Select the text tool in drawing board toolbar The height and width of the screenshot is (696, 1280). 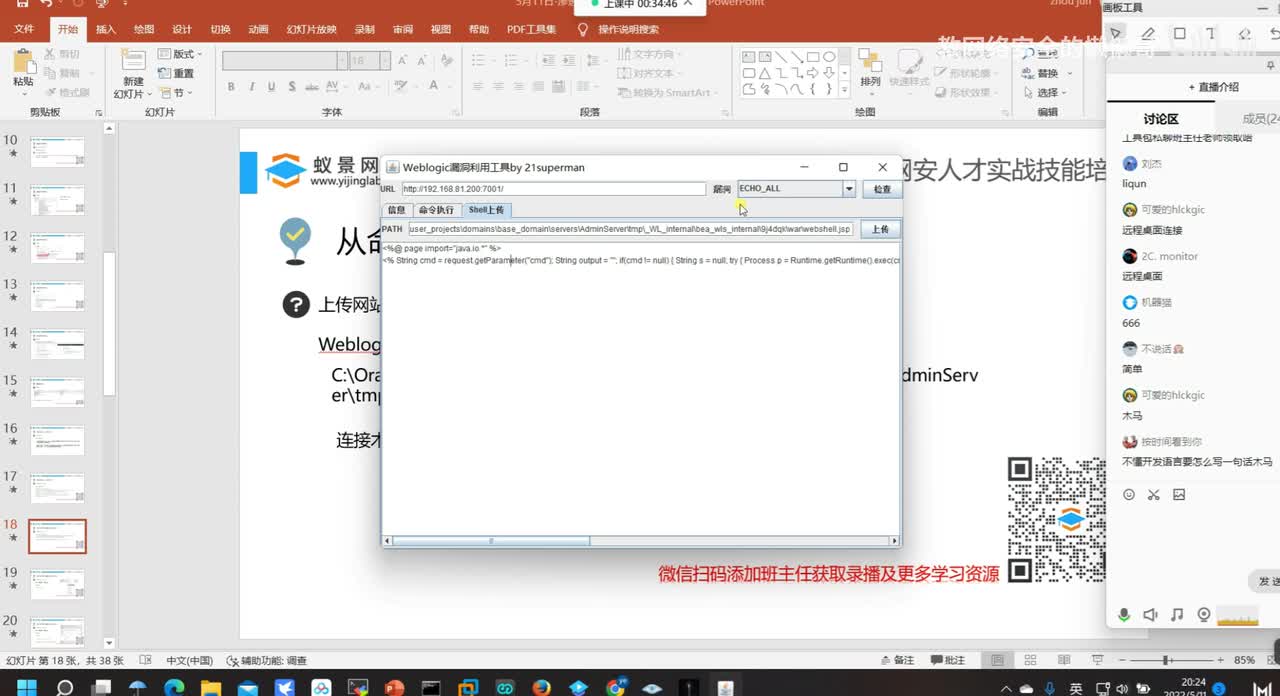coord(1212,33)
